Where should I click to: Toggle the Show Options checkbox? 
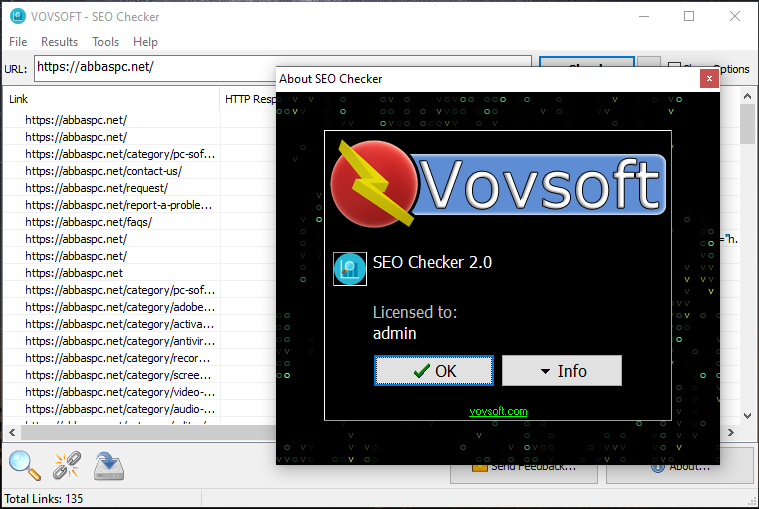point(674,68)
